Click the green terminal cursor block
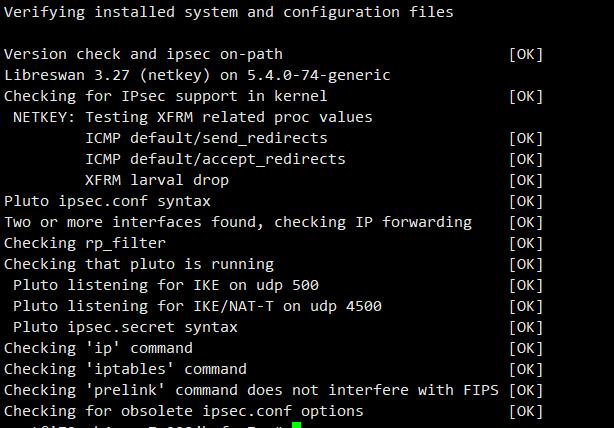The width and height of the screenshot is (614, 428). 296,425
